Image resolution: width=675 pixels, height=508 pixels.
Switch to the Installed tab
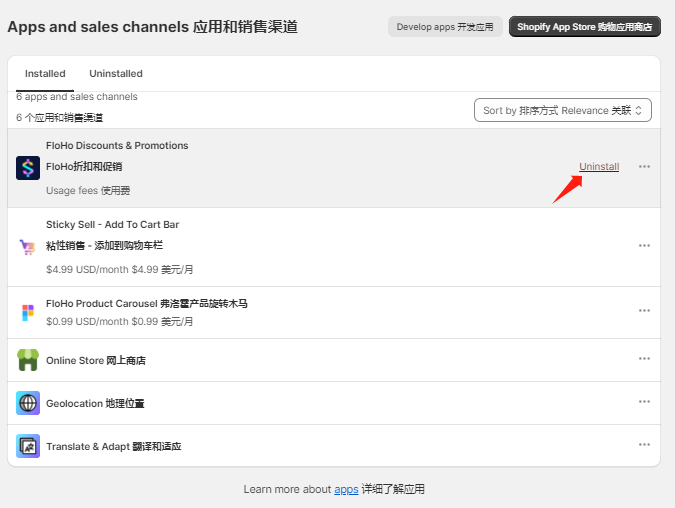[45, 74]
